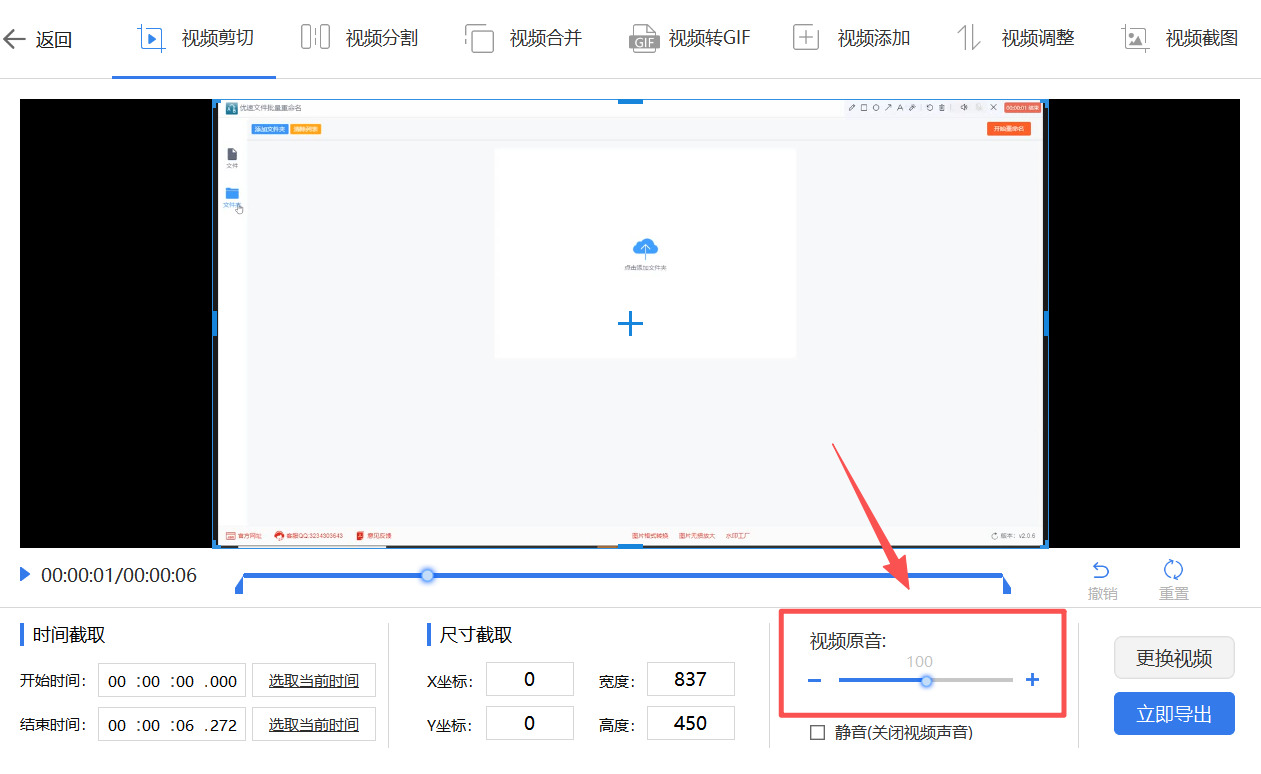Image resolution: width=1261 pixels, height=774 pixels.
Task: Click the 宽度 field showing 837
Action: point(691,680)
